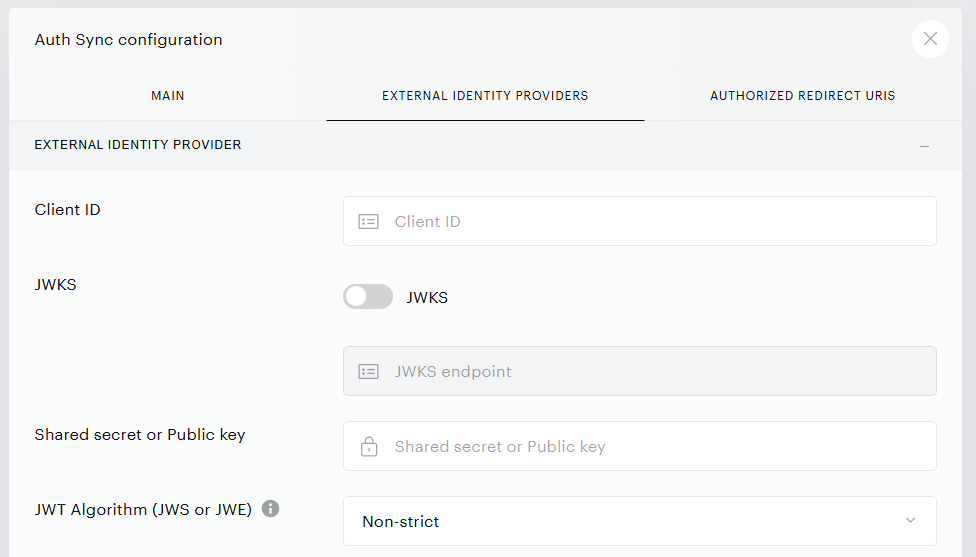
Task: Open the Non-strict JWT Algorithm dropdown
Action: tap(639, 521)
